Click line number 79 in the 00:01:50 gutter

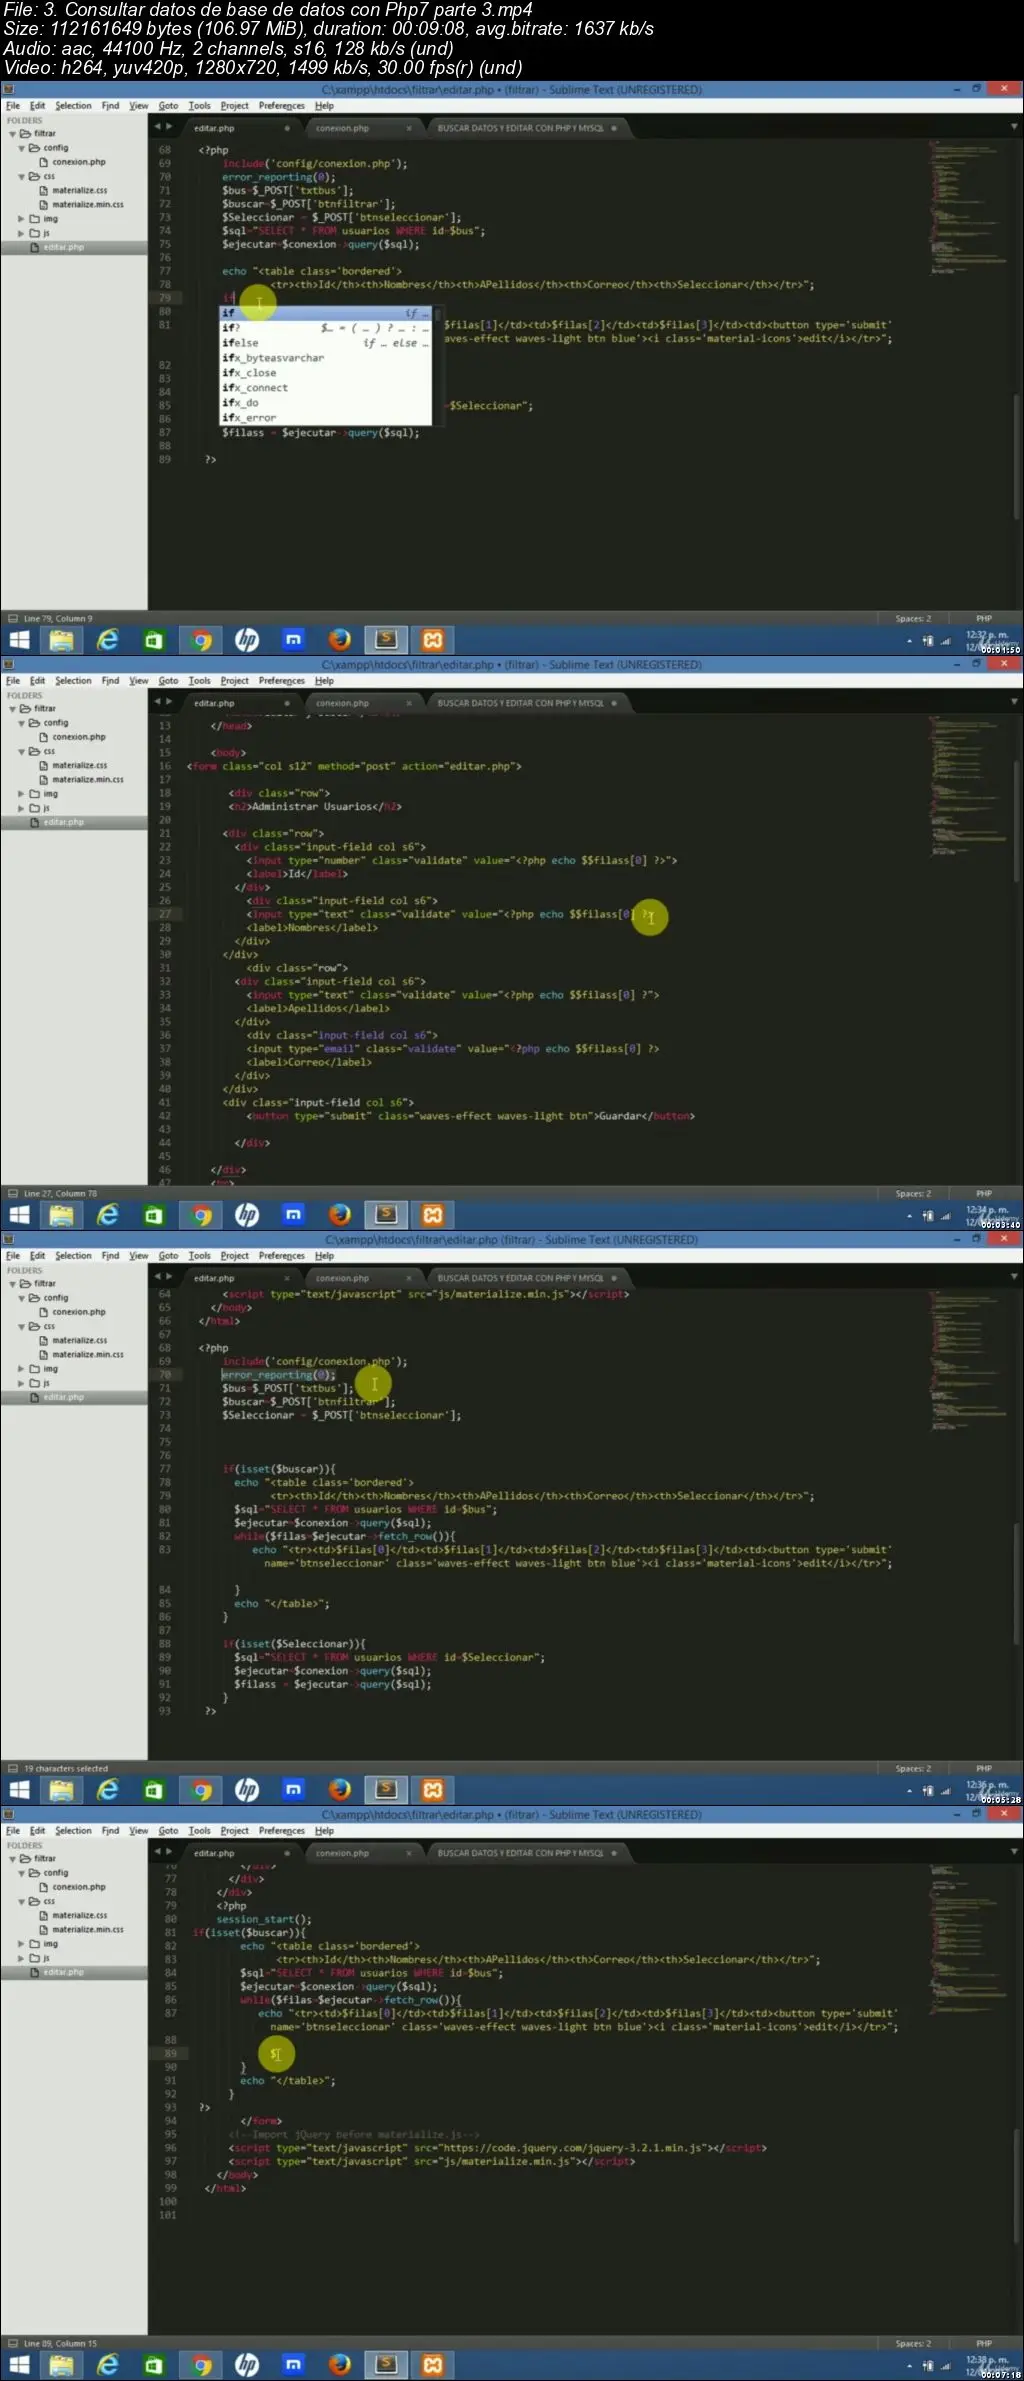(165, 298)
